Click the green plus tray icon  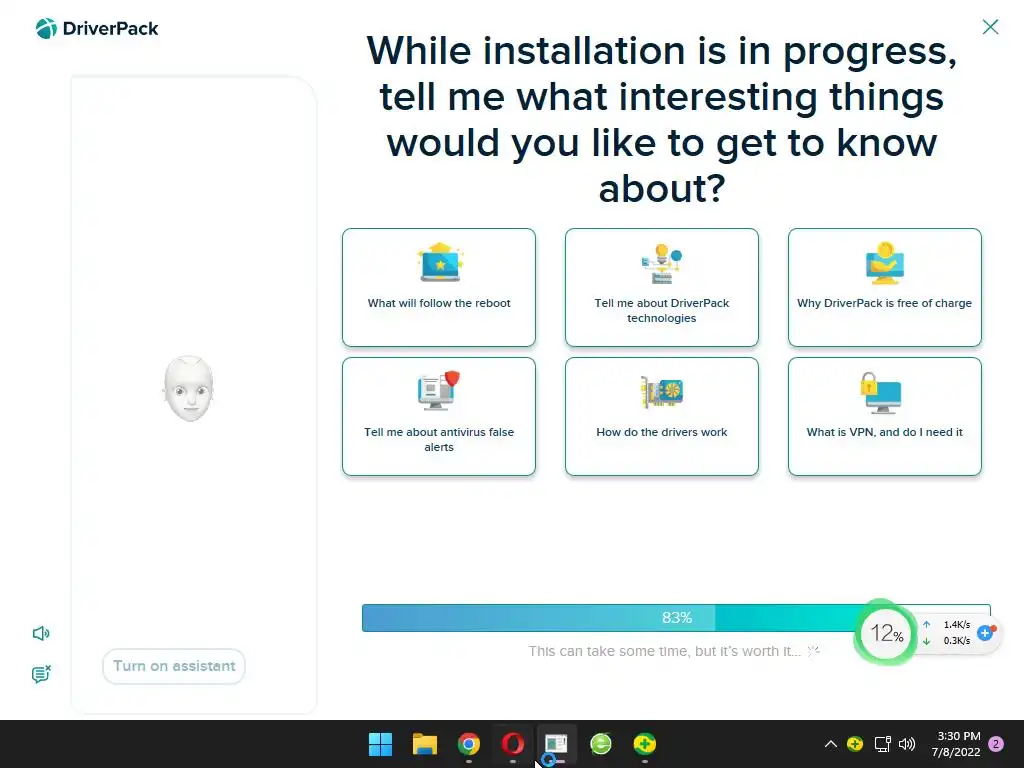tap(855, 744)
